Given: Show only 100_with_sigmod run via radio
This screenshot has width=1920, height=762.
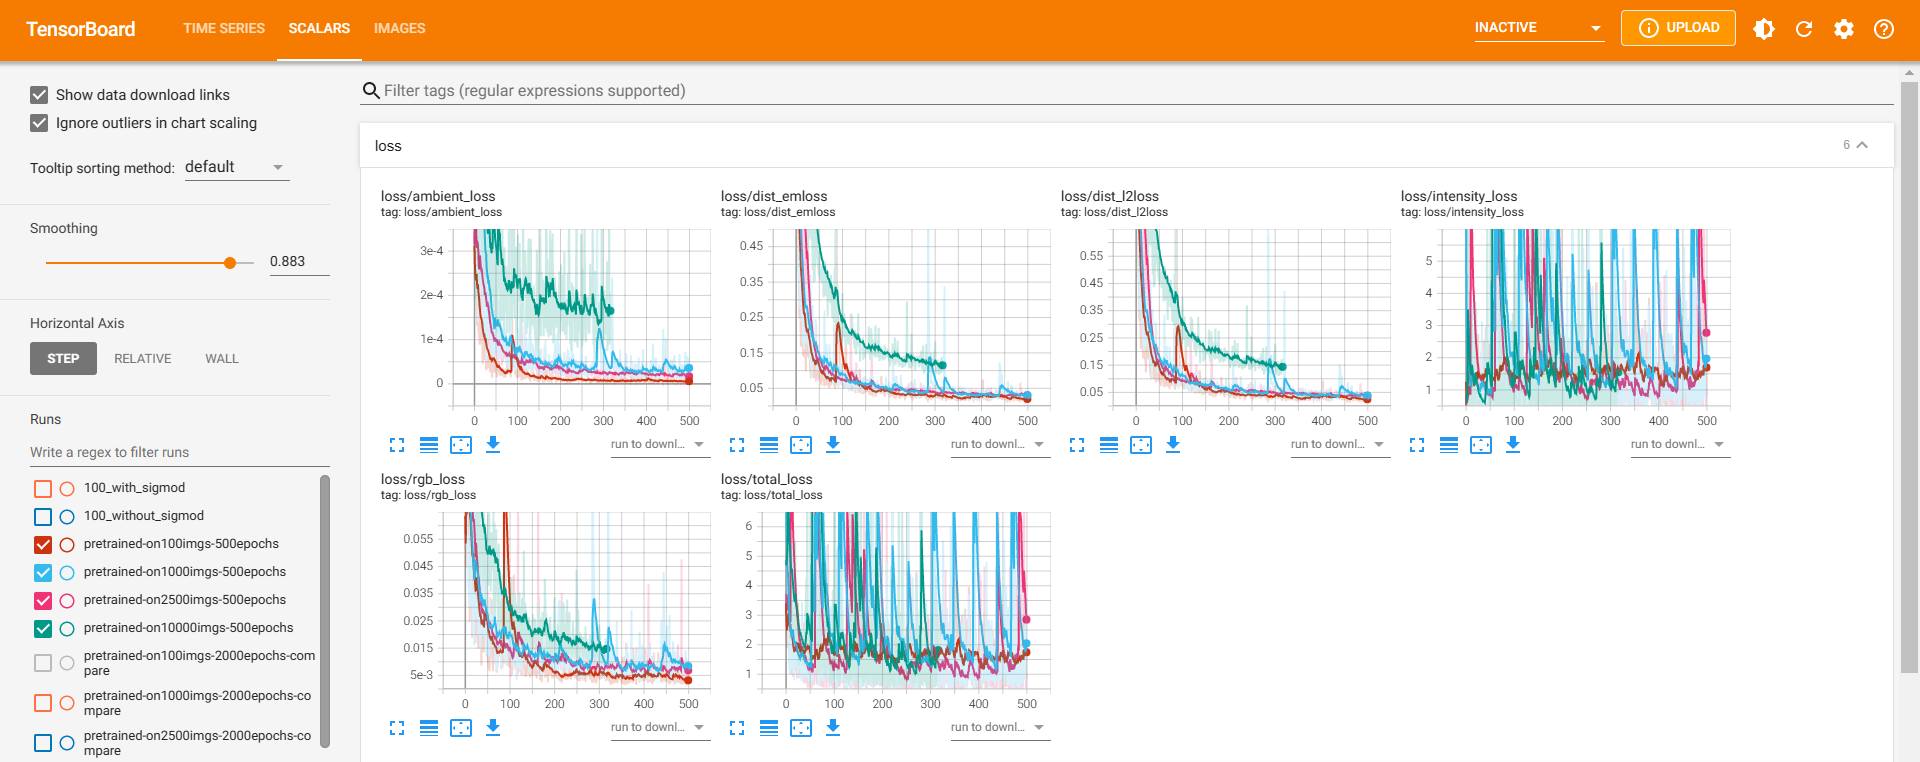Looking at the screenshot, I should (x=67, y=489).
